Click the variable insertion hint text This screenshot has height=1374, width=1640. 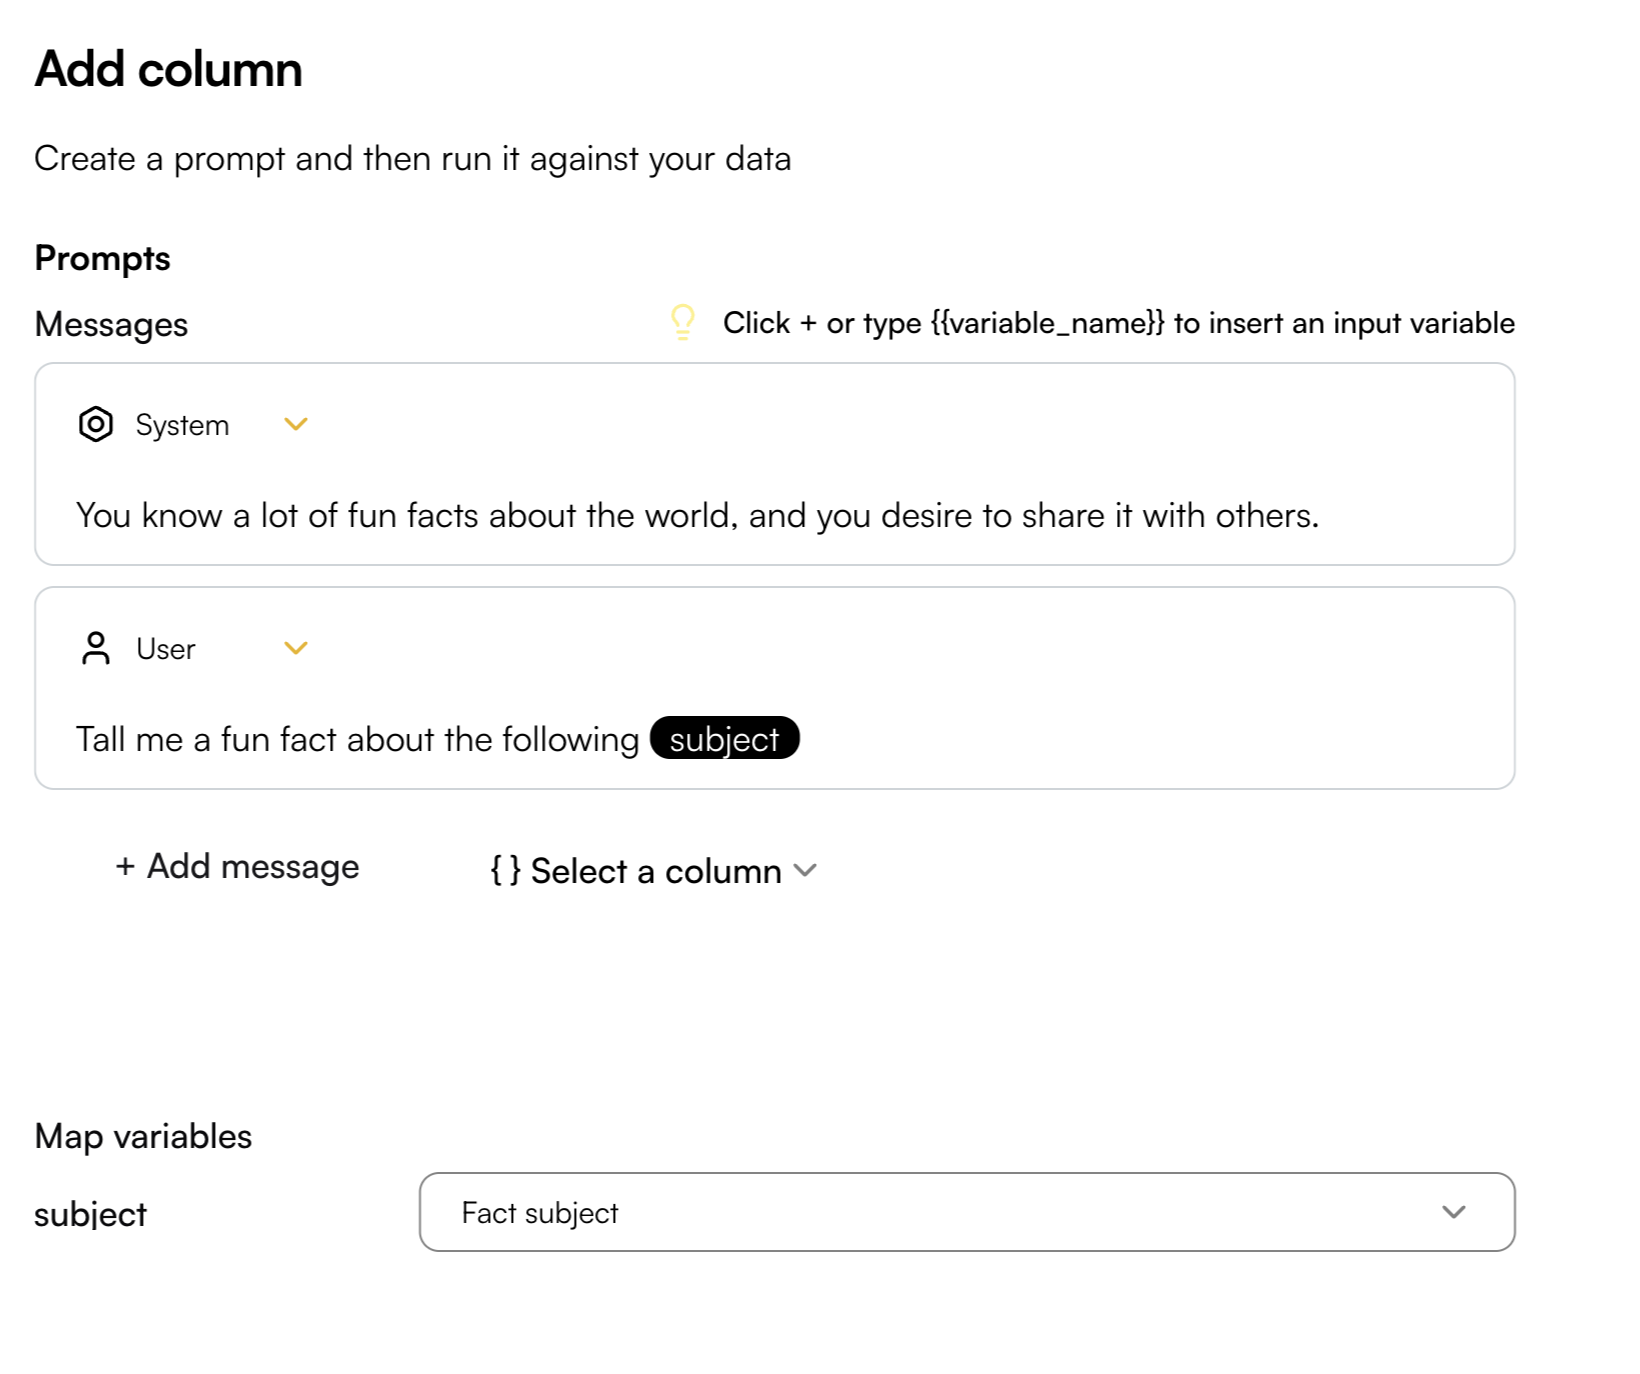[1119, 323]
